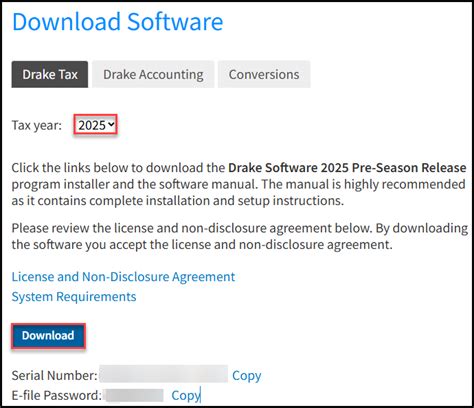This screenshot has width=474, height=408.
Task: Open License and Non-Disclosure Agreement link
Action: coord(123,277)
